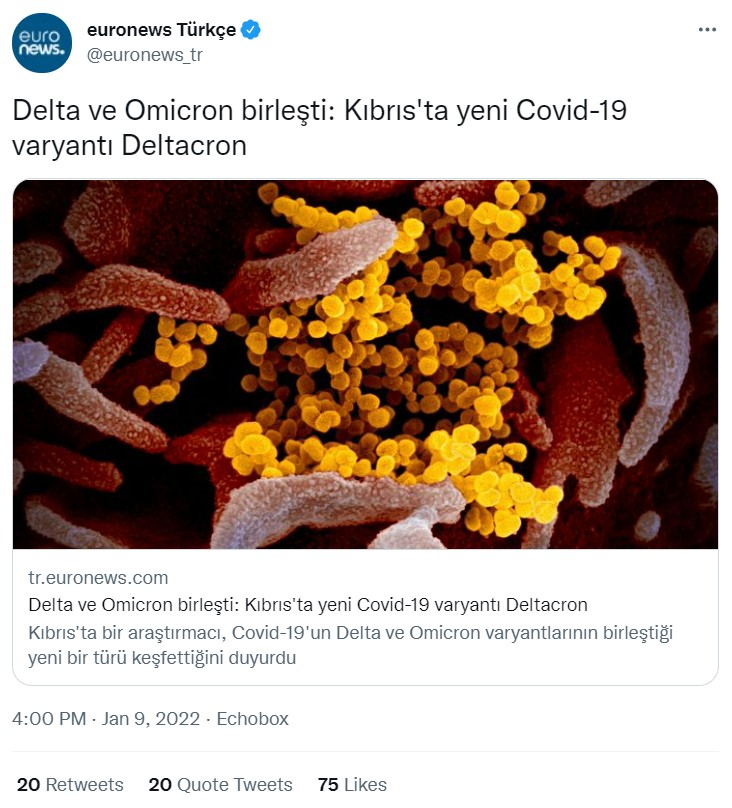
Task: Click the @euronews_tr handle
Action: coord(144,55)
